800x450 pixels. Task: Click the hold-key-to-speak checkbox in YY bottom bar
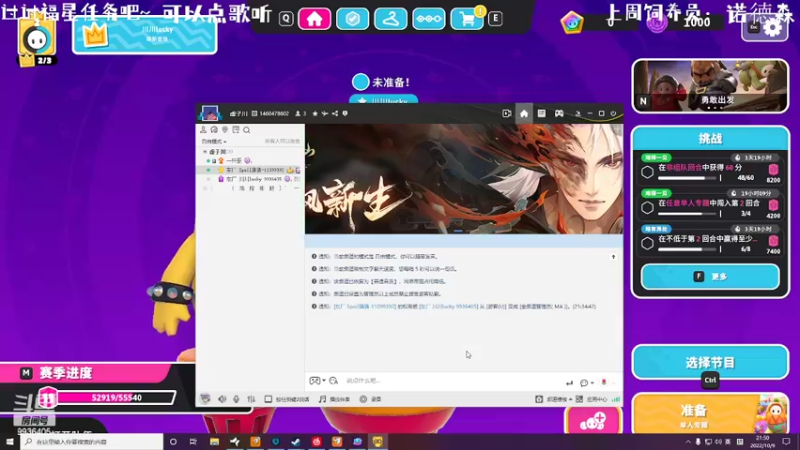tap(268, 399)
